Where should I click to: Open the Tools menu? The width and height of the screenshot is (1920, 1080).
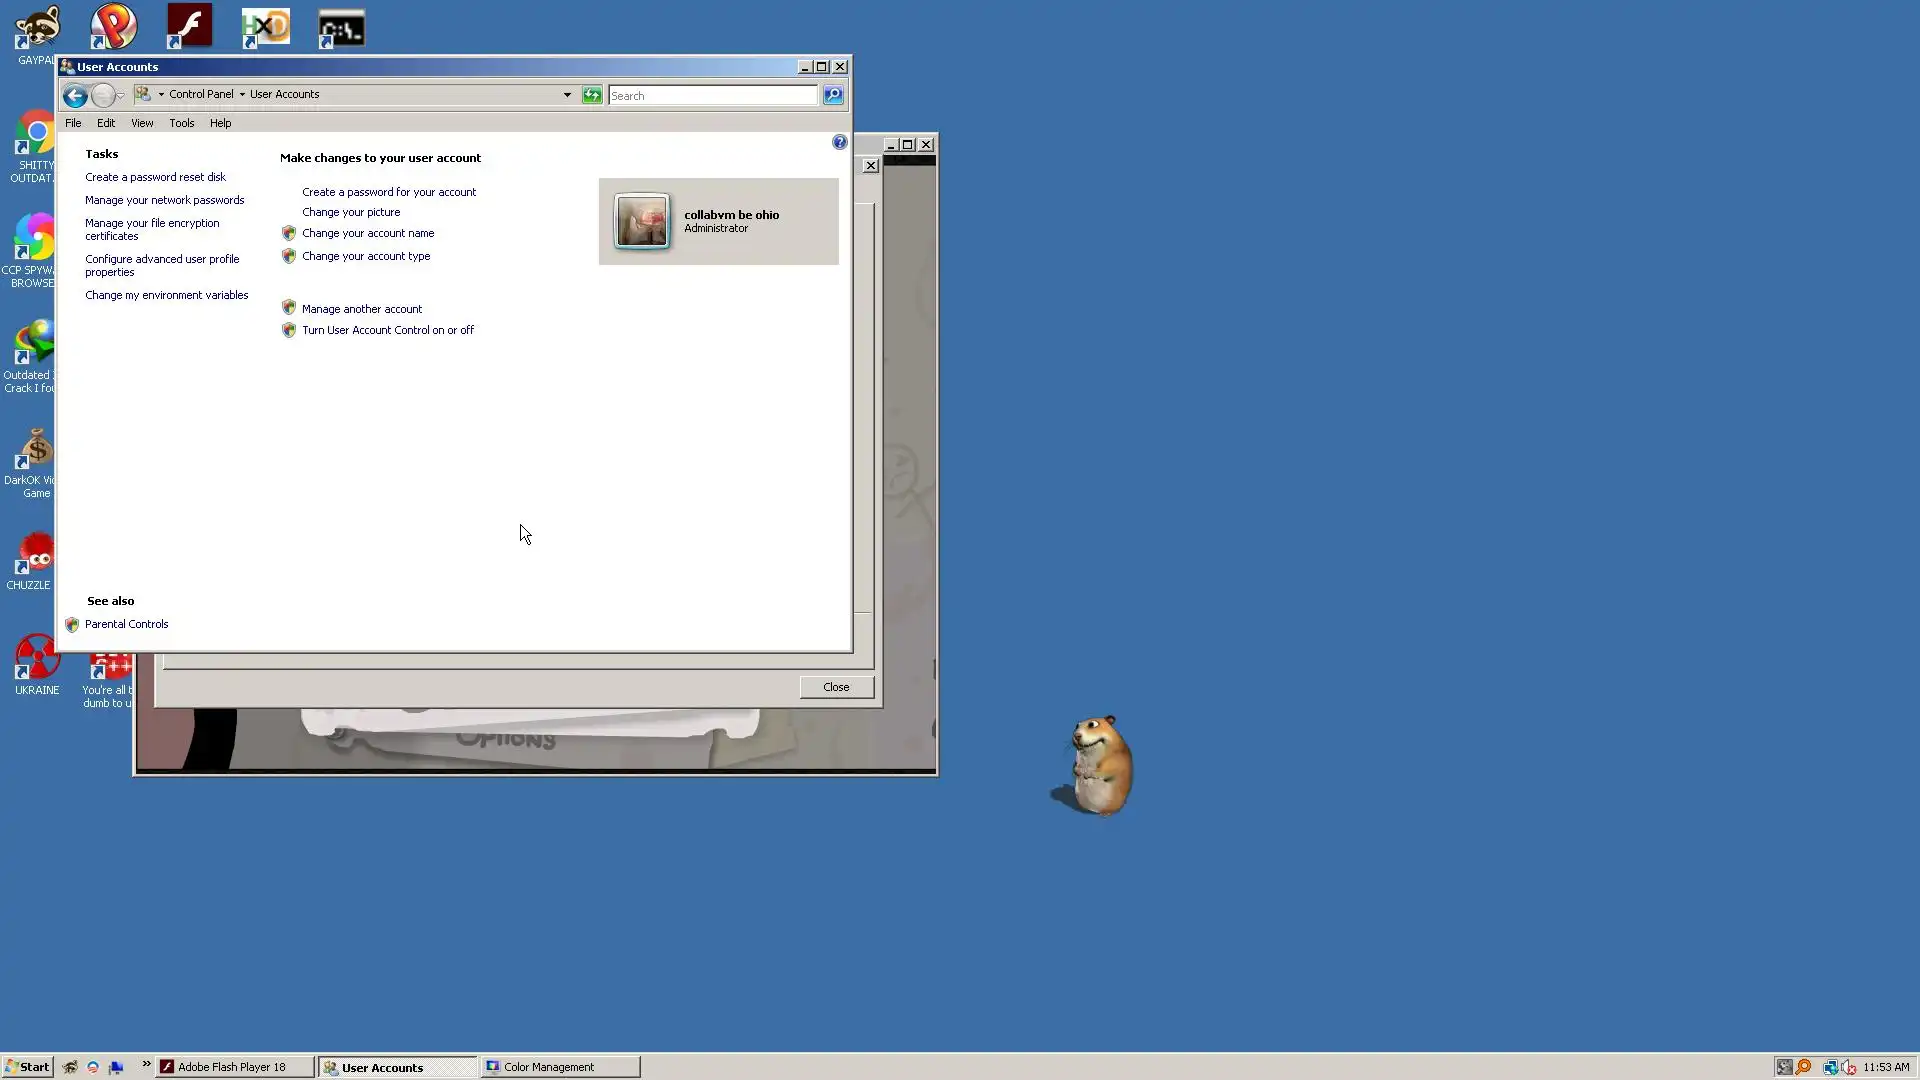click(181, 123)
